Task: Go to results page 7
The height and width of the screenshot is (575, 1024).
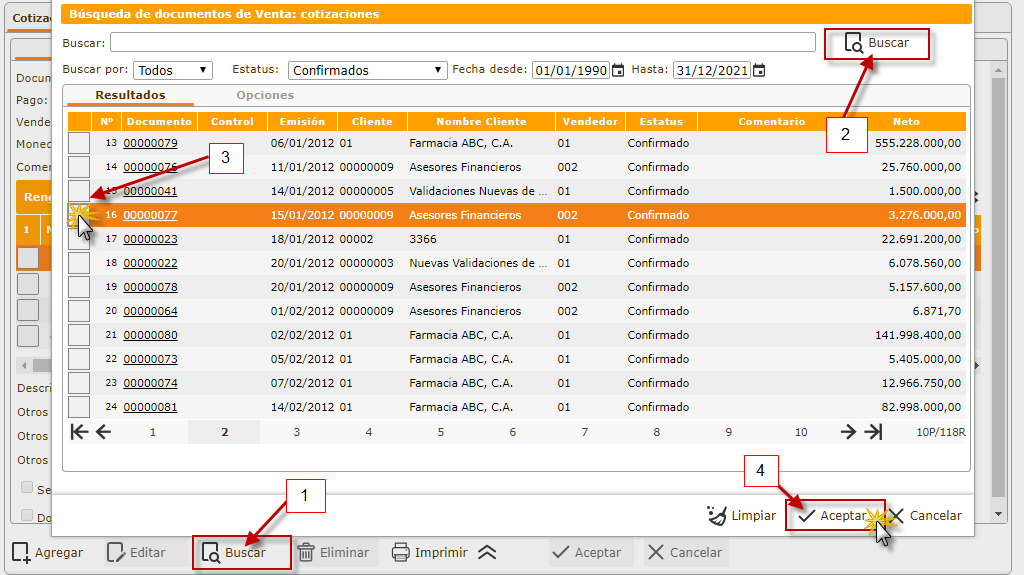Action: coord(584,432)
